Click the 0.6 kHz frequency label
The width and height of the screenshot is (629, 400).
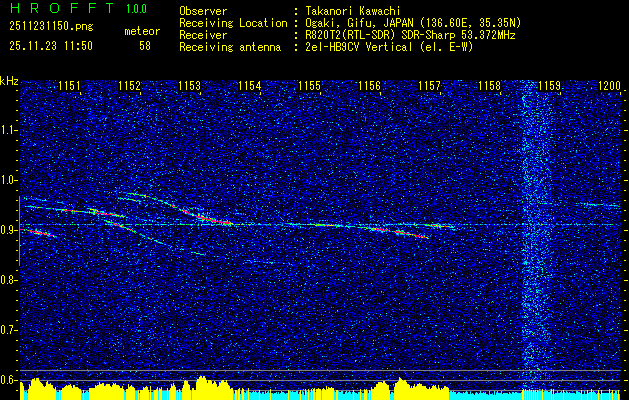tap(9, 380)
